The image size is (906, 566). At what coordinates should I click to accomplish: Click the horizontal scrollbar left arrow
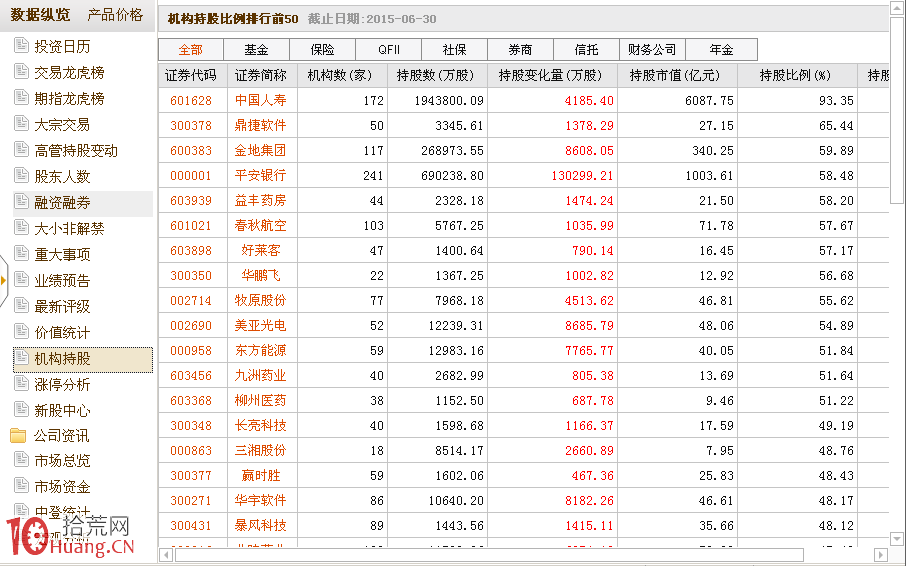point(166,555)
